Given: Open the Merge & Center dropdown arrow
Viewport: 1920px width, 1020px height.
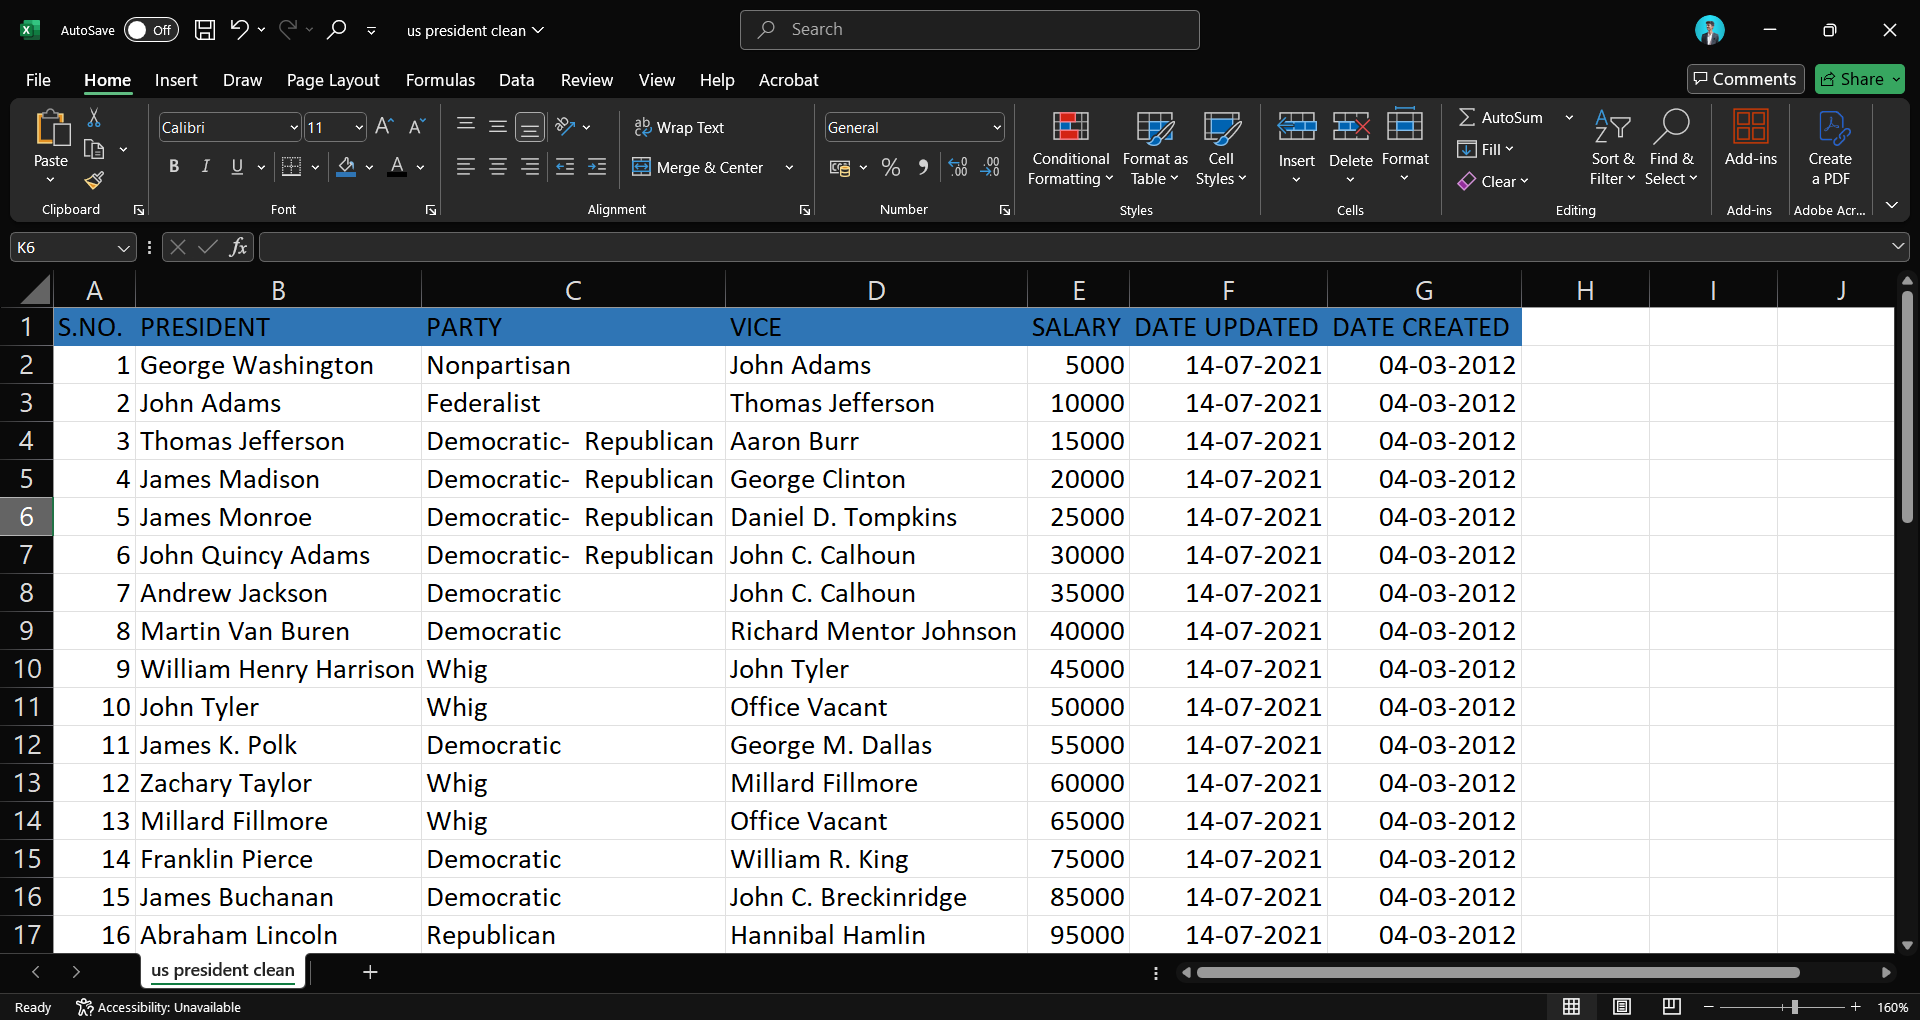Looking at the screenshot, I should [x=789, y=168].
